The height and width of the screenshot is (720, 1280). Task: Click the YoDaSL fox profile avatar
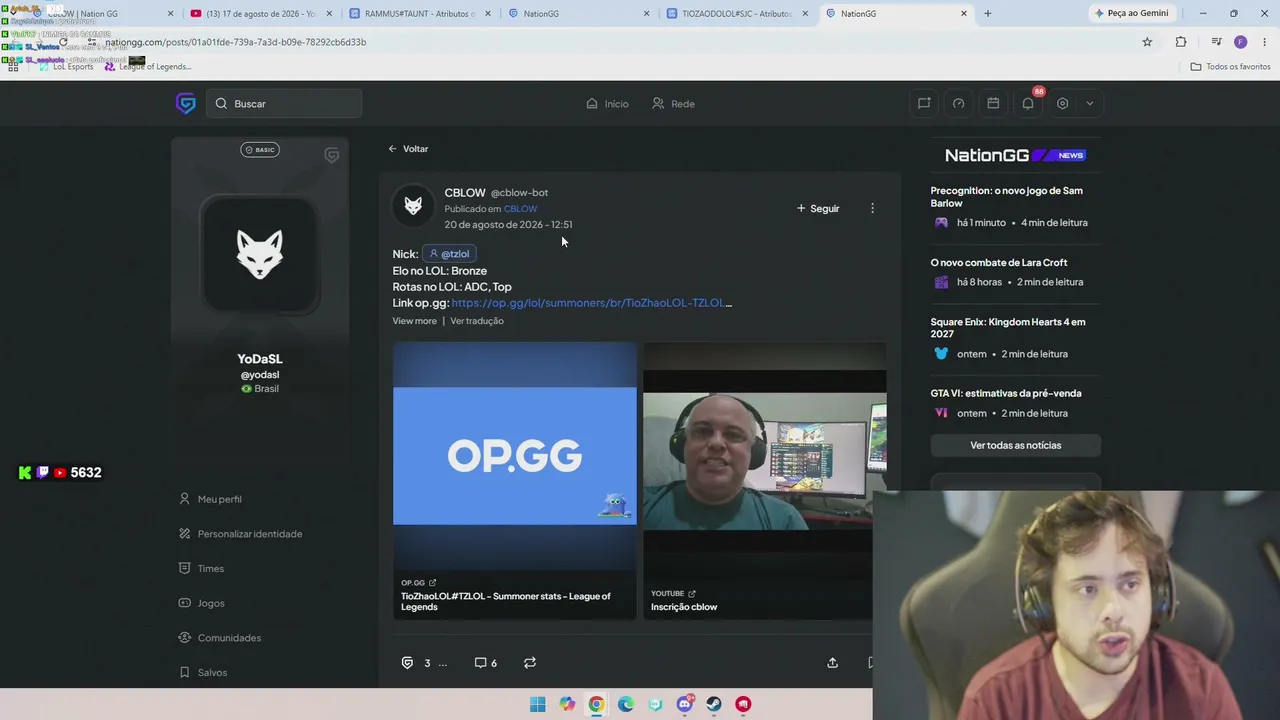pos(260,254)
